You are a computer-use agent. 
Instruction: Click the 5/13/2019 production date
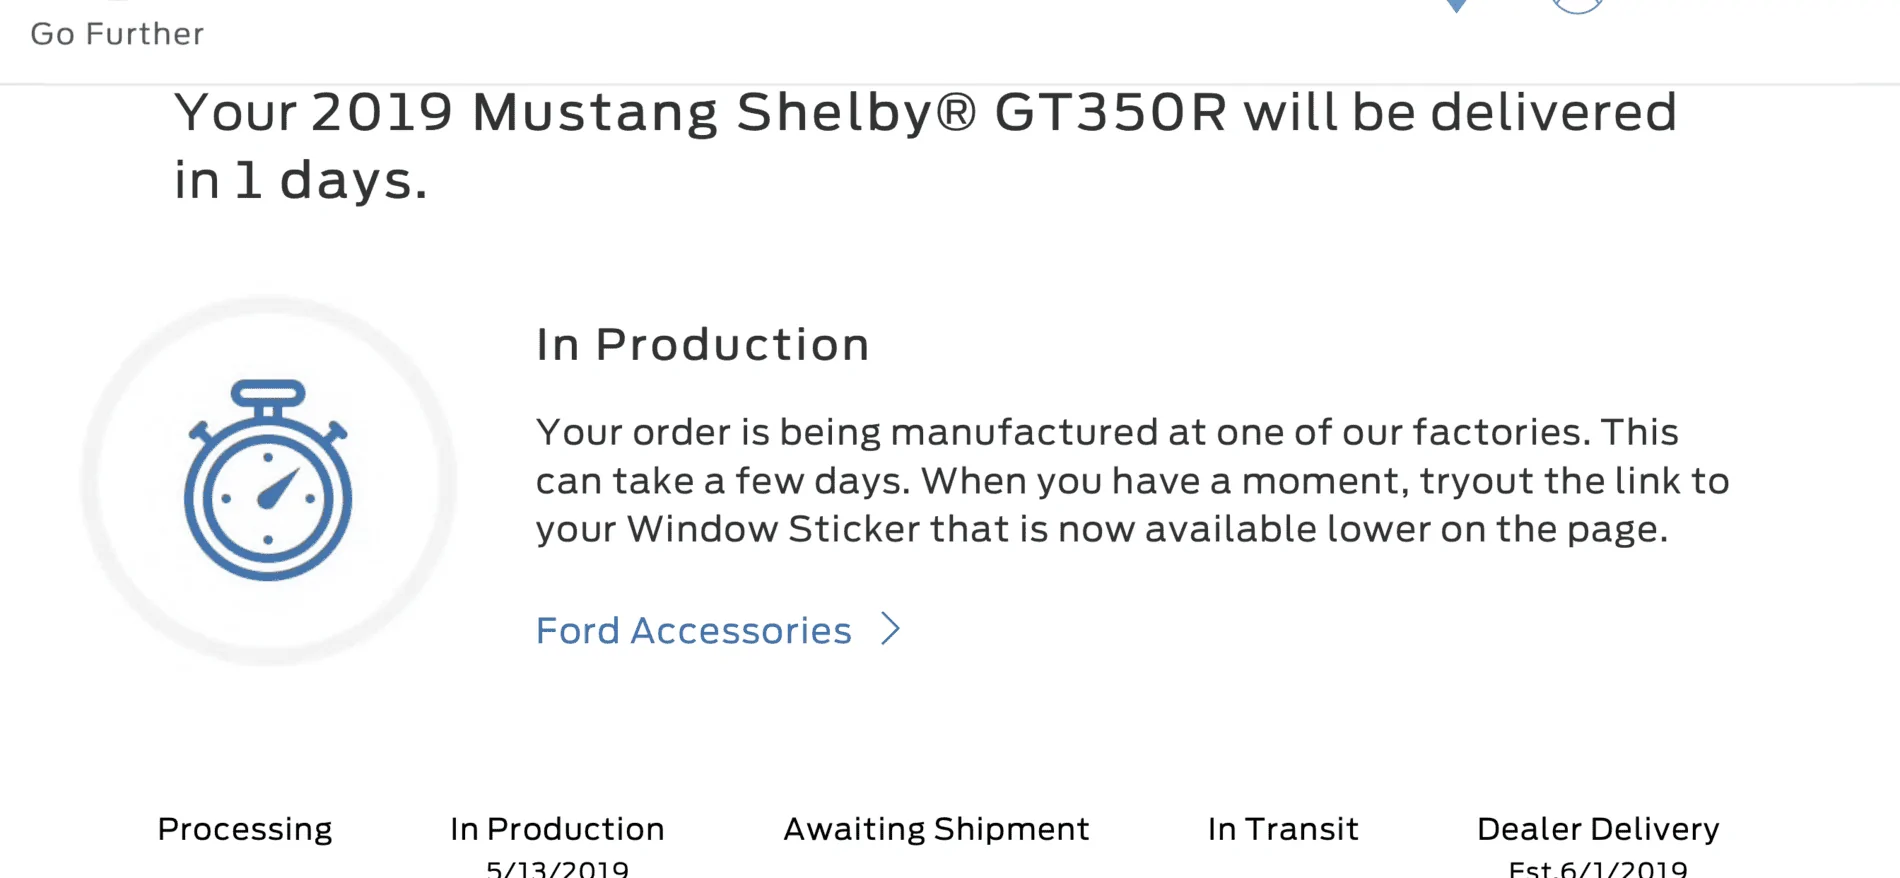557,868
